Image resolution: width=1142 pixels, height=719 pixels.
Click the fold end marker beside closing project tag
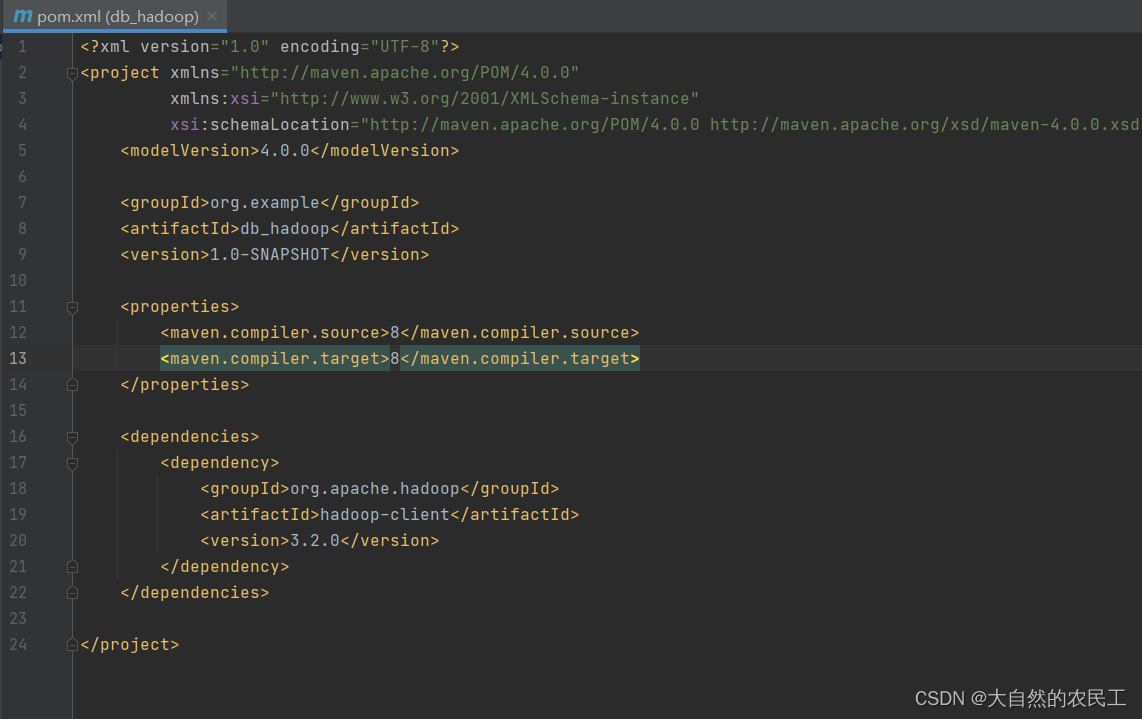(x=72, y=645)
